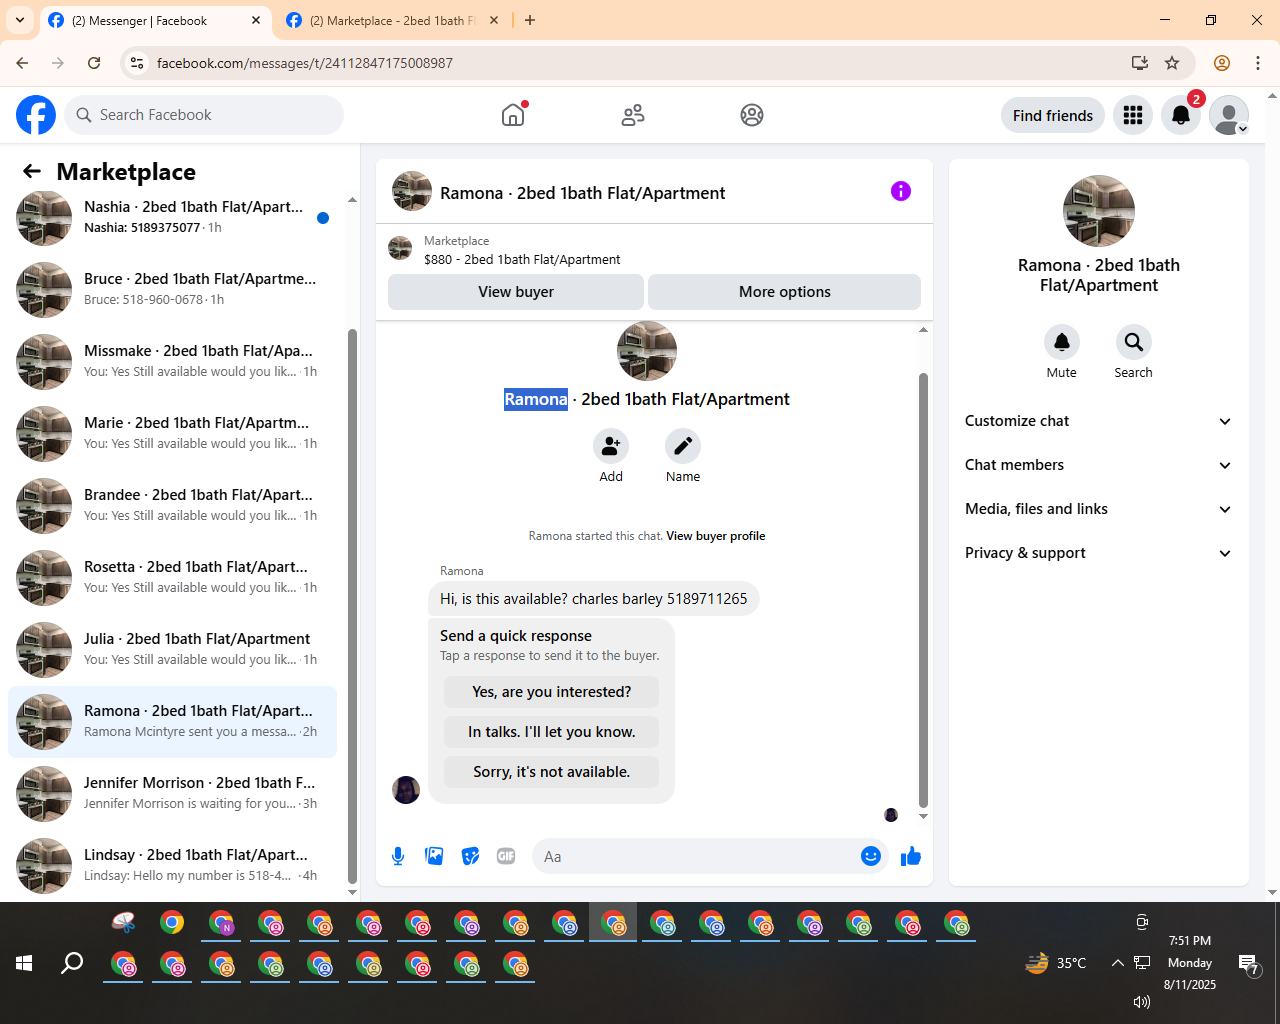This screenshot has height=1024, width=1280.
Task: Send quick reply In talks. I'll let you know.
Action: click(x=552, y=732)
